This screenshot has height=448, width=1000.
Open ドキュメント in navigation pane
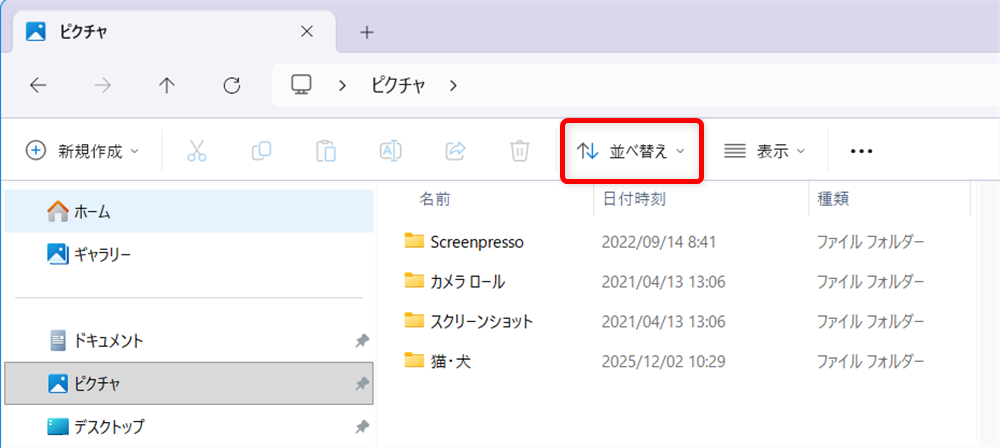[189, 341]
